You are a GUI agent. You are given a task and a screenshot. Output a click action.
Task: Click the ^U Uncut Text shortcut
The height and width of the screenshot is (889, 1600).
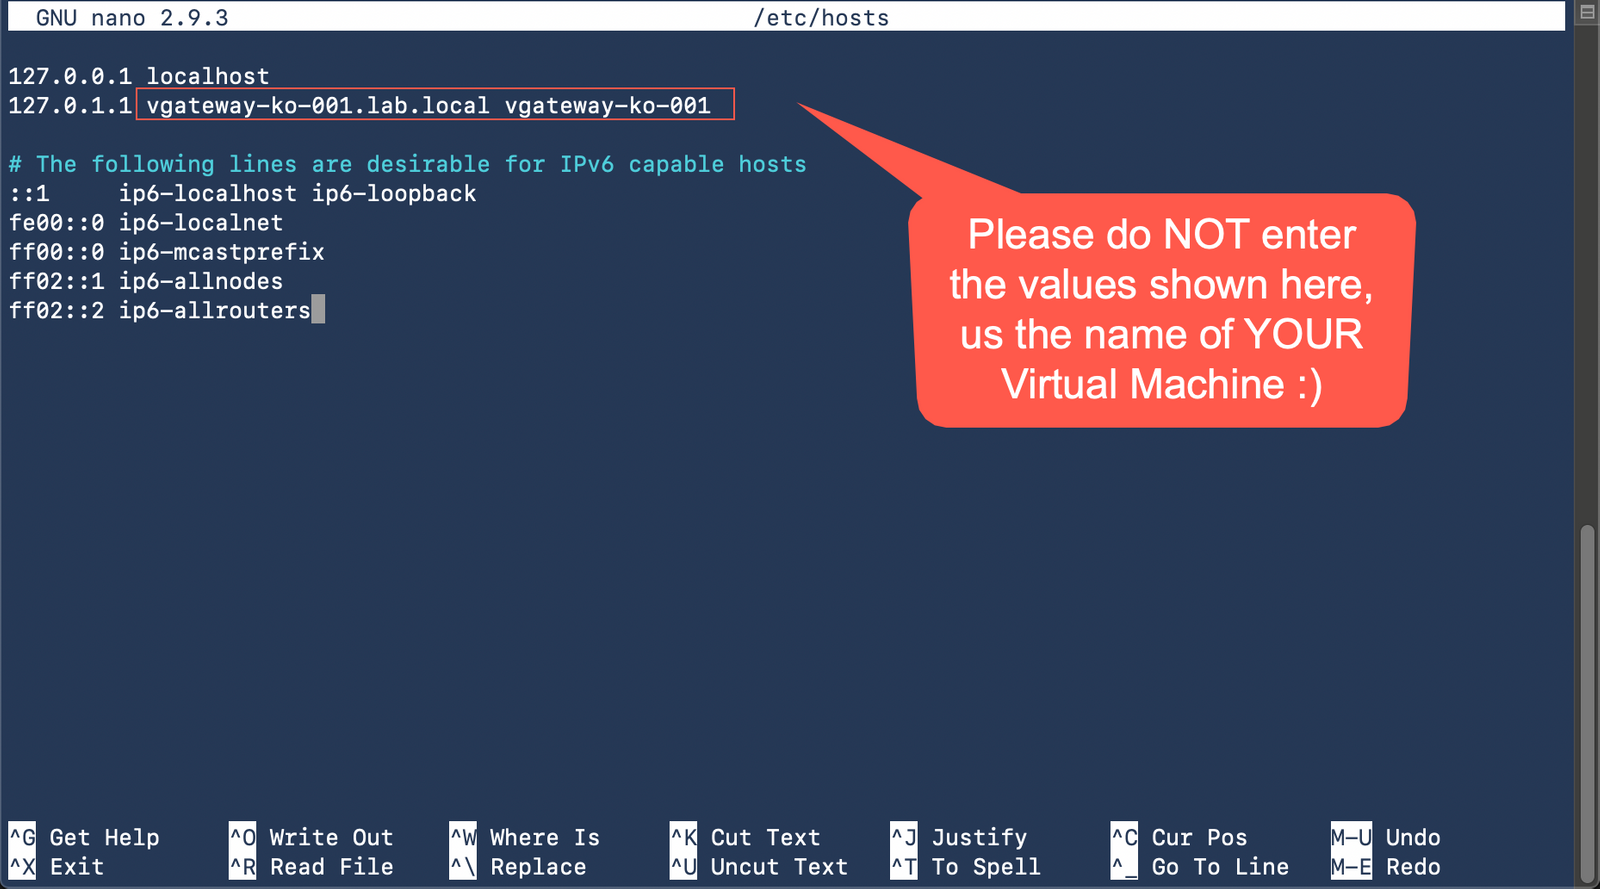(x=760, y=866)
